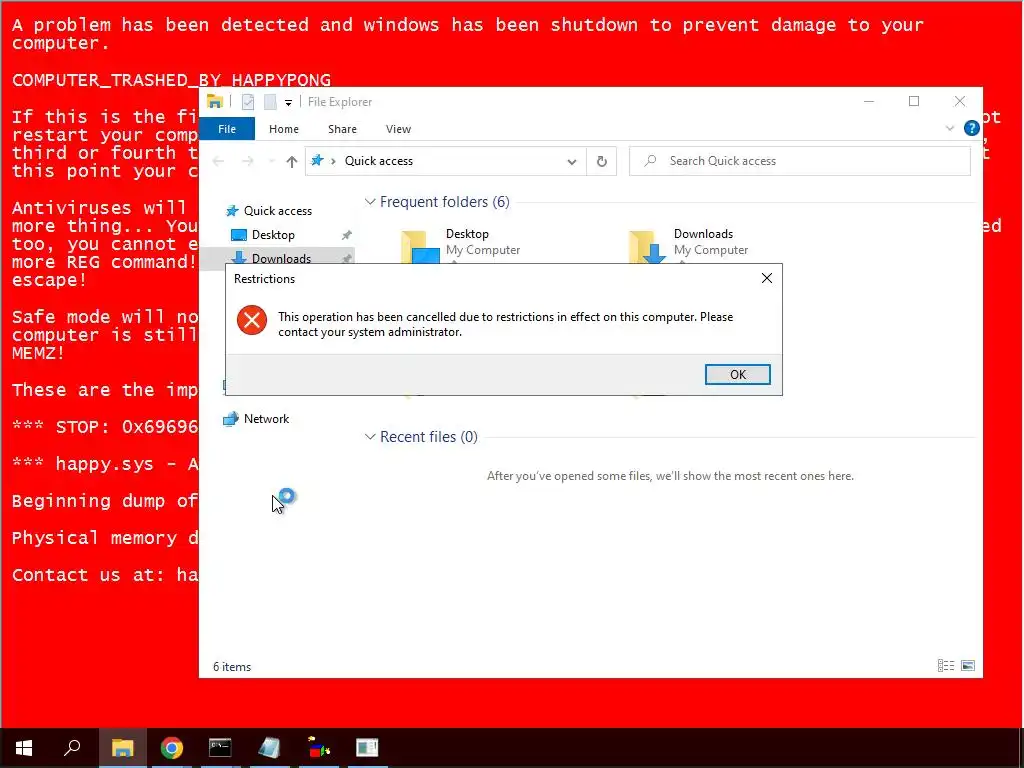Open the Windows Start menu
Image resolution: width=1024 pixels, height=768 pixels.
click(x=24, y=748)
